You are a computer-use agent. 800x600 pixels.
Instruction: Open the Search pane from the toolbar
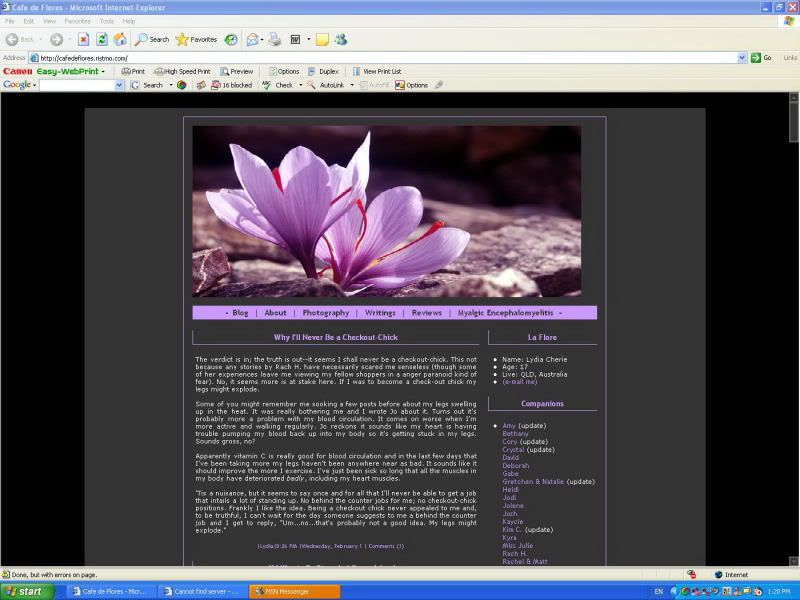click(152, 39)
